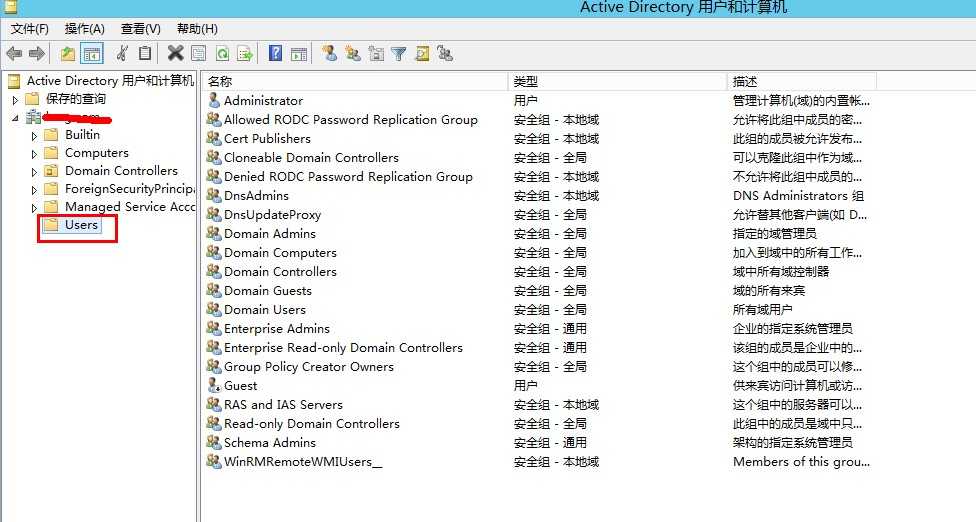Select Allowed RODC Password Replication Group

tap(350, 119)
